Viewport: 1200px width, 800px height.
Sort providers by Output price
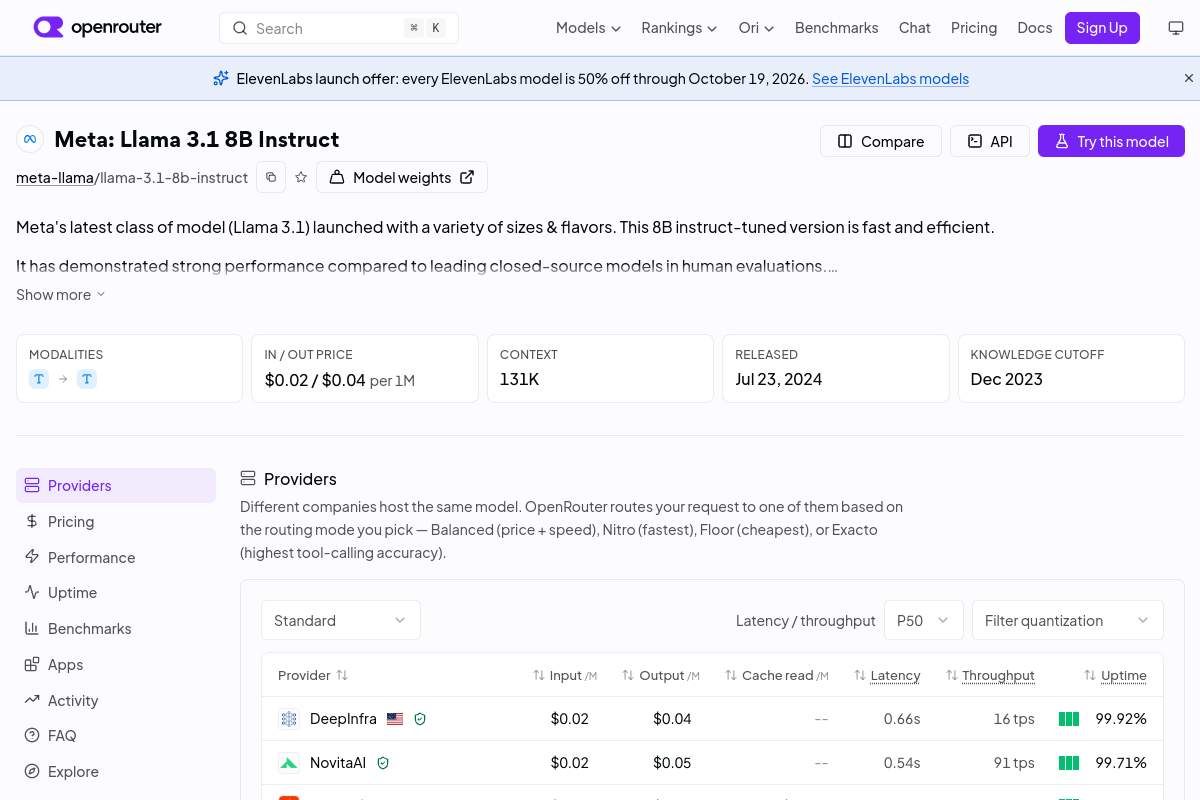point(661,675)
